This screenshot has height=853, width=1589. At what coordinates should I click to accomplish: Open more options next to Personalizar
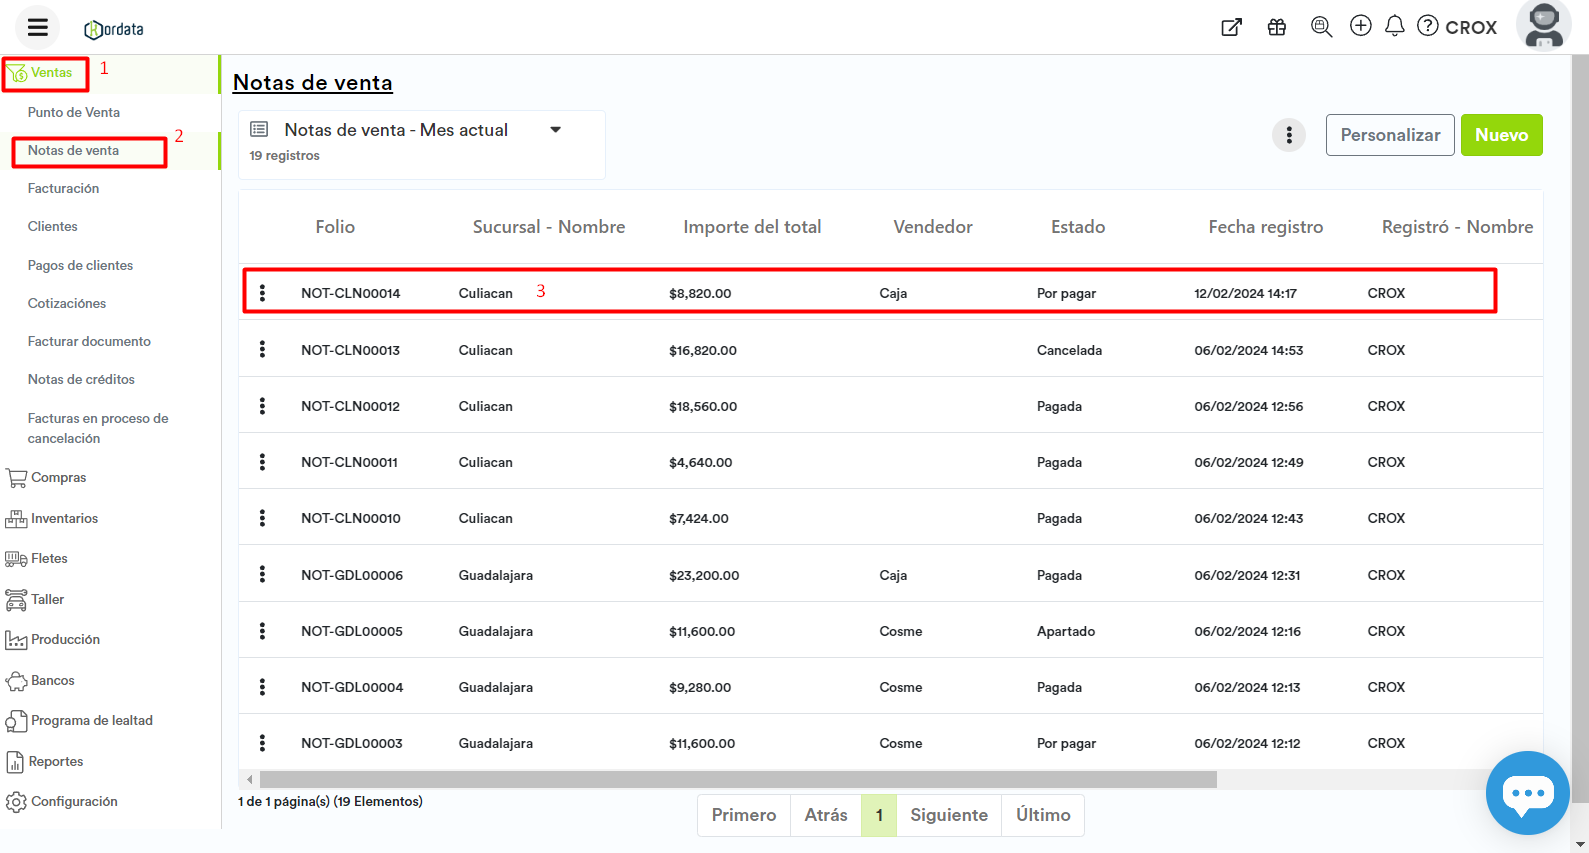click(x=1289, y=135)
